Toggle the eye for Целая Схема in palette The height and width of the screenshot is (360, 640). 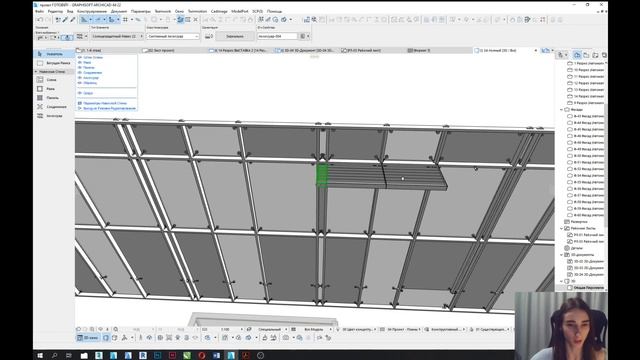point(80,58)
